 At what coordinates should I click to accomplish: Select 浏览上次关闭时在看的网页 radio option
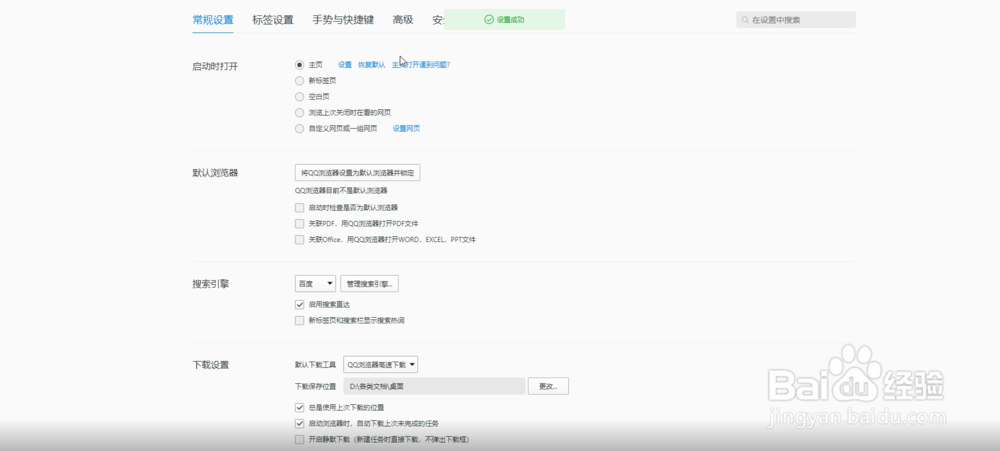[299, 112]
